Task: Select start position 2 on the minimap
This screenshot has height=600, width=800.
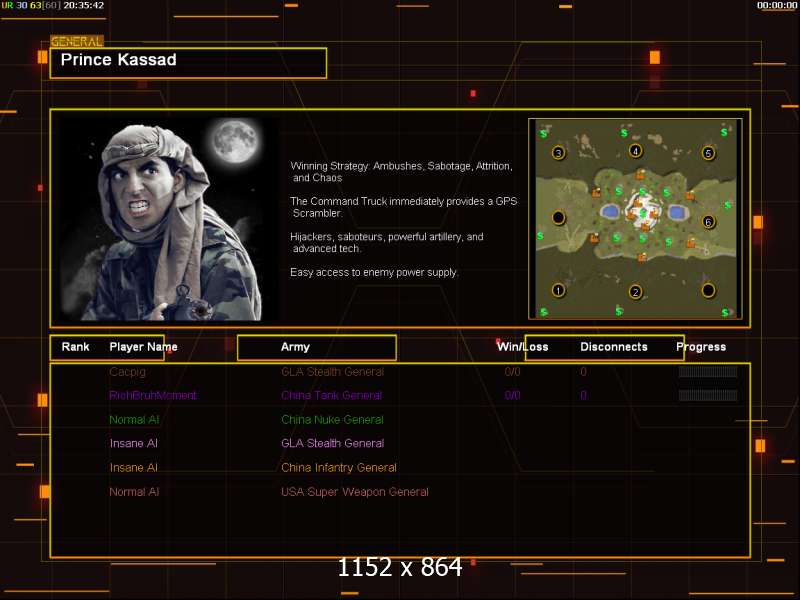Action: tap(635, 292)
